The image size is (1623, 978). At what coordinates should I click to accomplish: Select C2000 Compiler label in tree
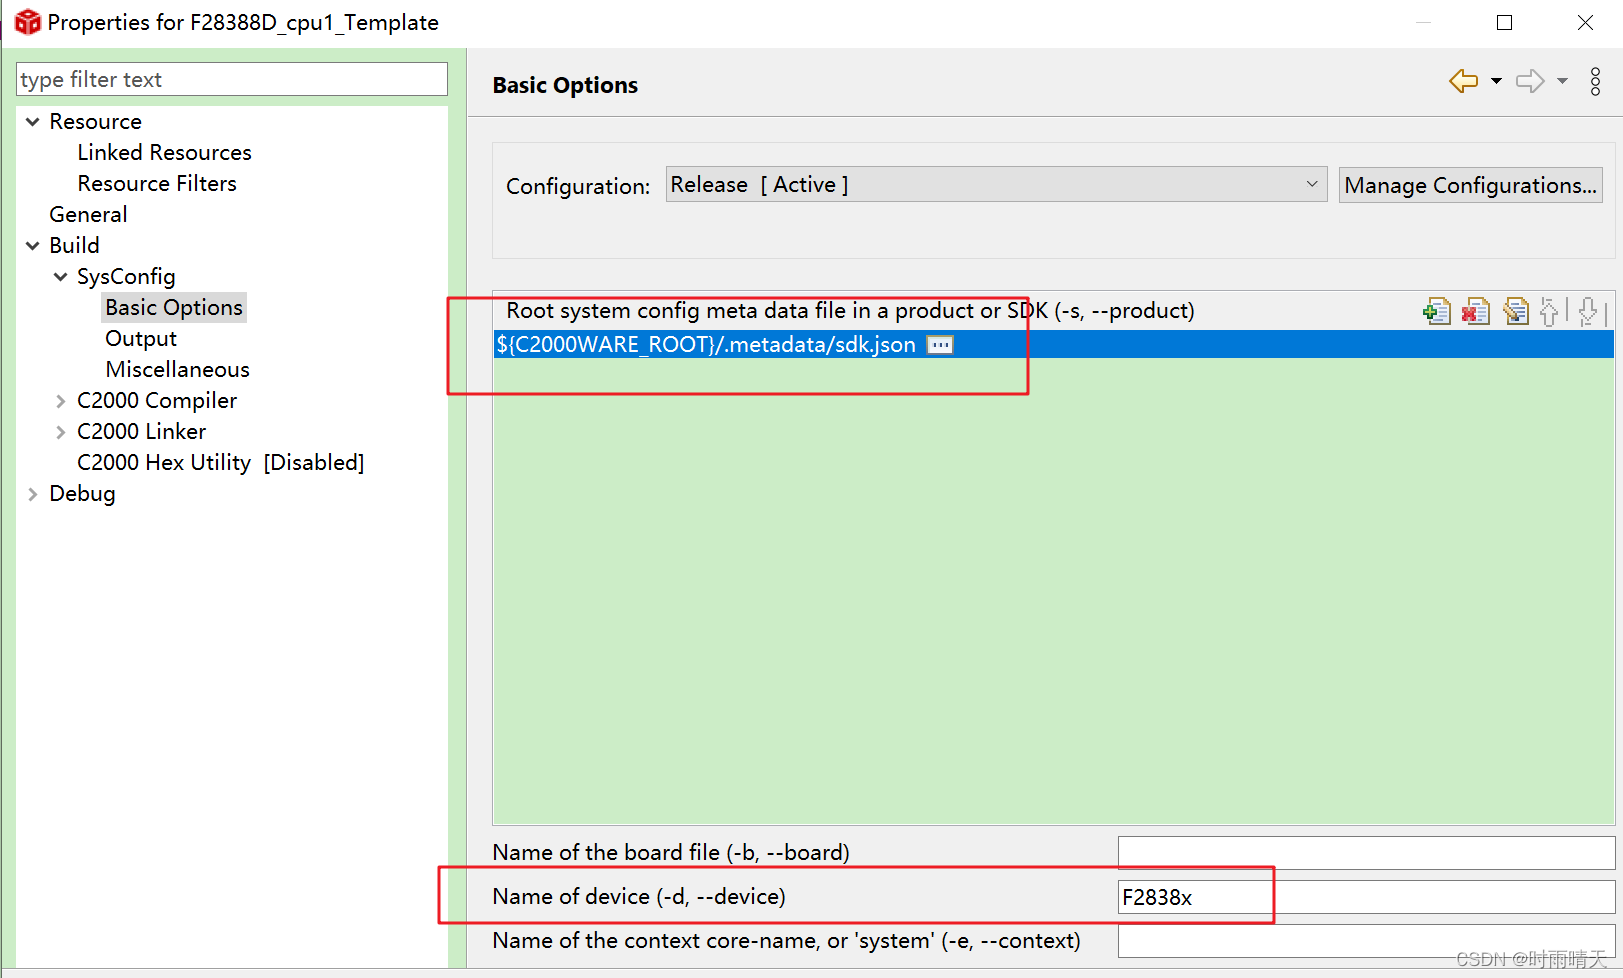[x=157, y=400]
